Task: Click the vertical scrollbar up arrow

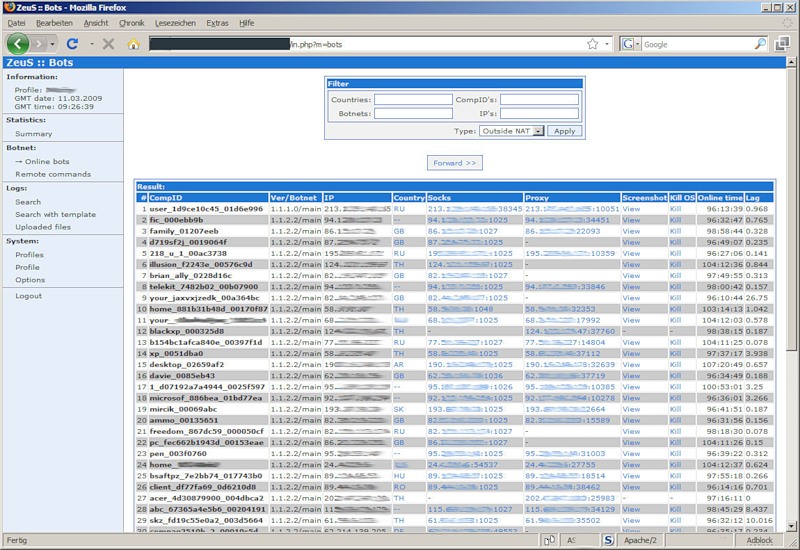Action: coord(791,62)
